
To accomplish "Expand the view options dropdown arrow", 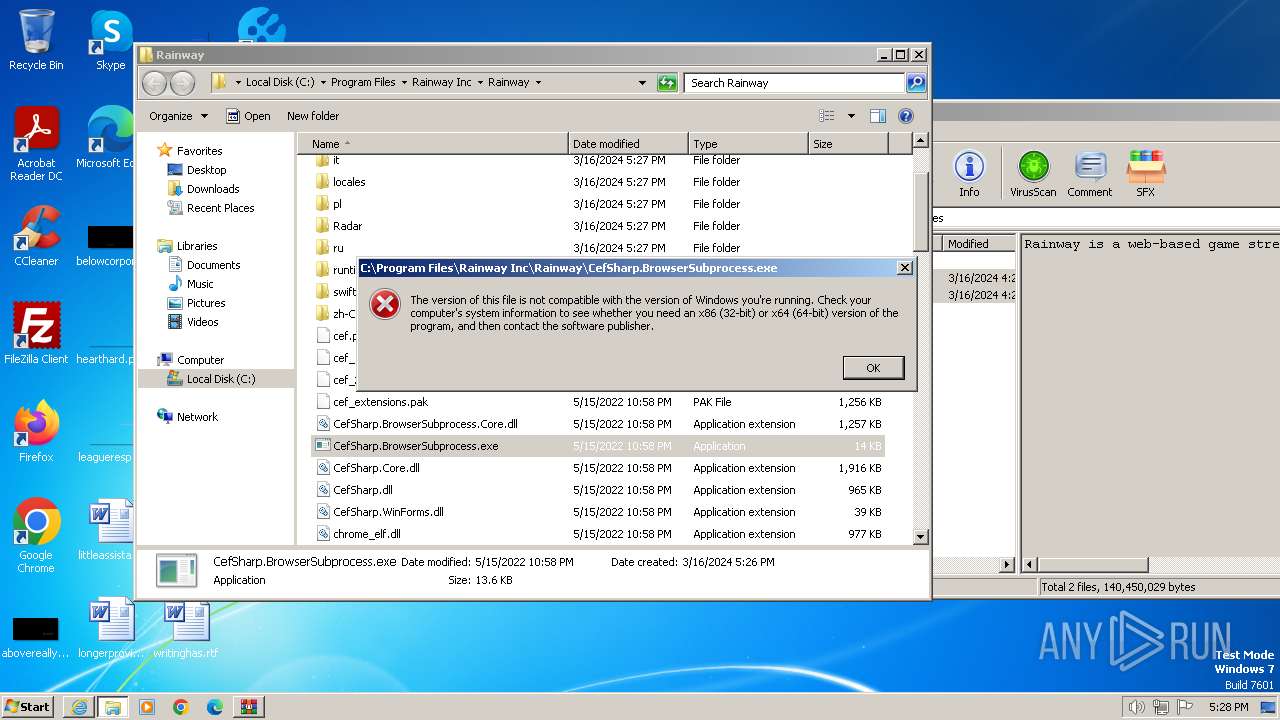I will pyautogui.click(x=851, y=116).
